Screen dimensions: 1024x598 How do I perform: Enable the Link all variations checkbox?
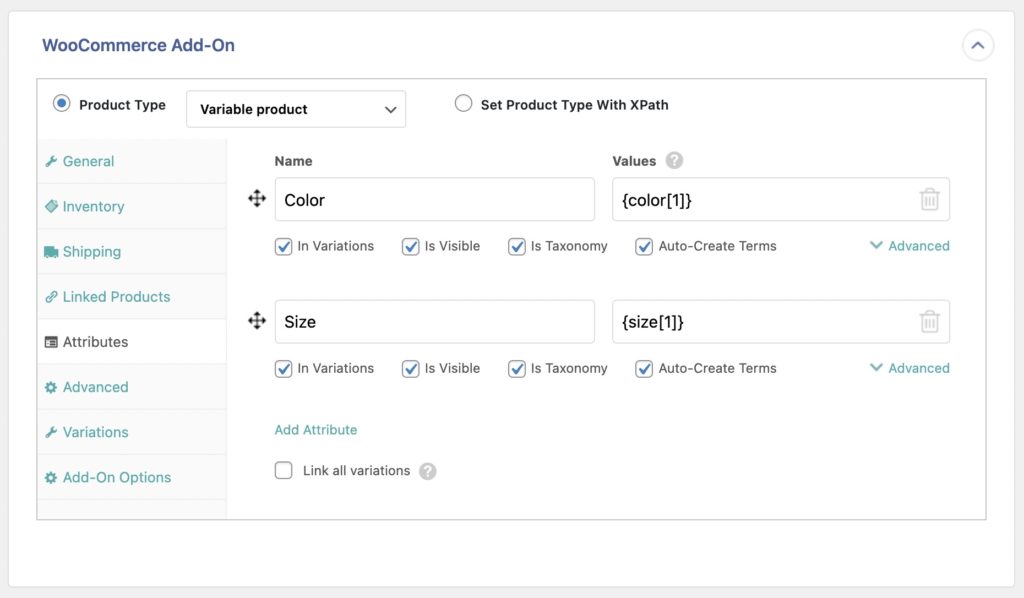[283, 470]
